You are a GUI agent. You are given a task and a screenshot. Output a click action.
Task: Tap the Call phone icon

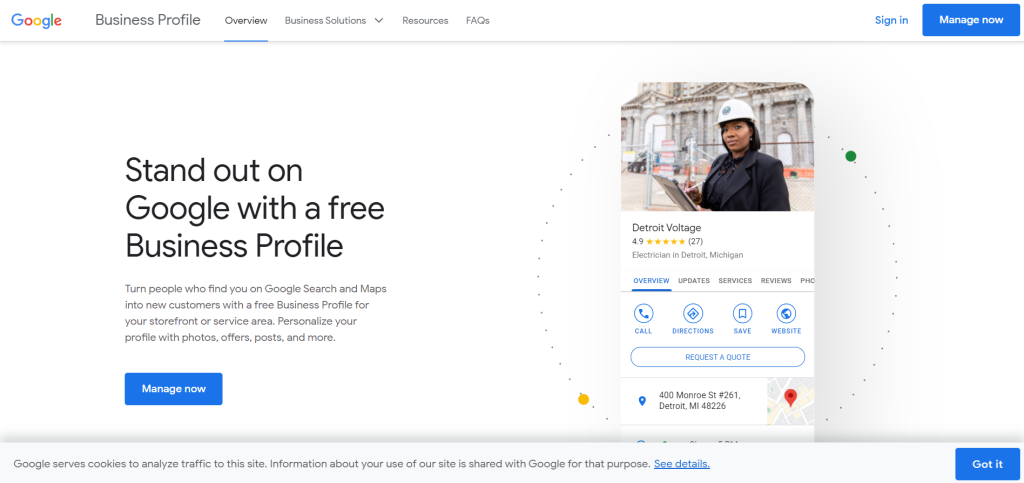pos(643,314)
